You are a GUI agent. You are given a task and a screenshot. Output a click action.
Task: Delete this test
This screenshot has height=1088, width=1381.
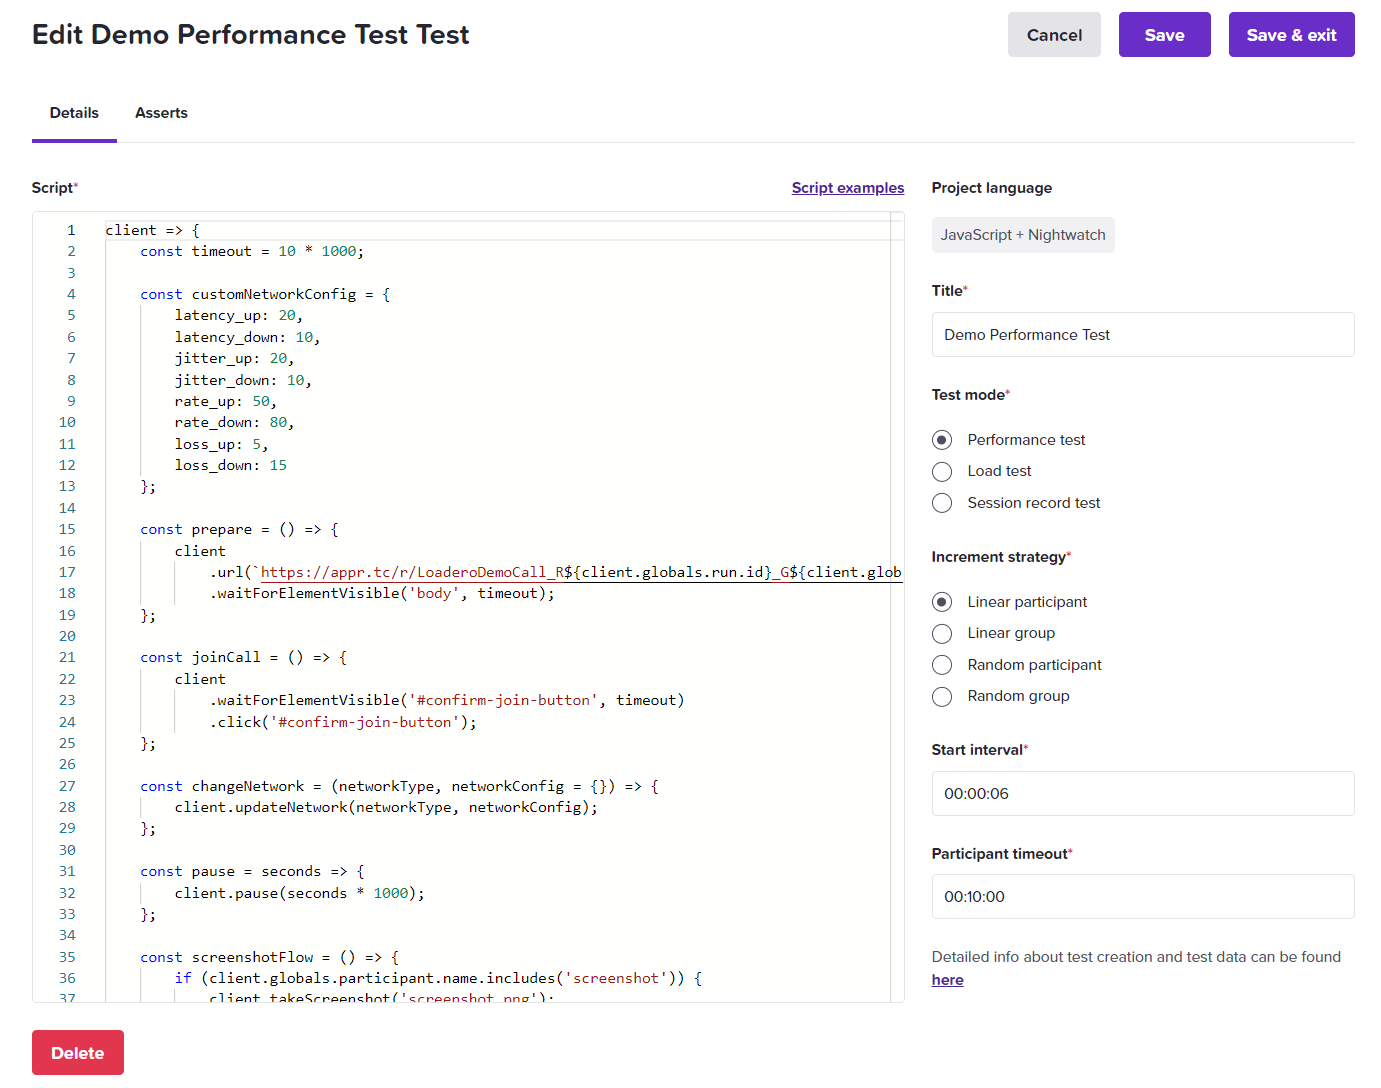78,1053
